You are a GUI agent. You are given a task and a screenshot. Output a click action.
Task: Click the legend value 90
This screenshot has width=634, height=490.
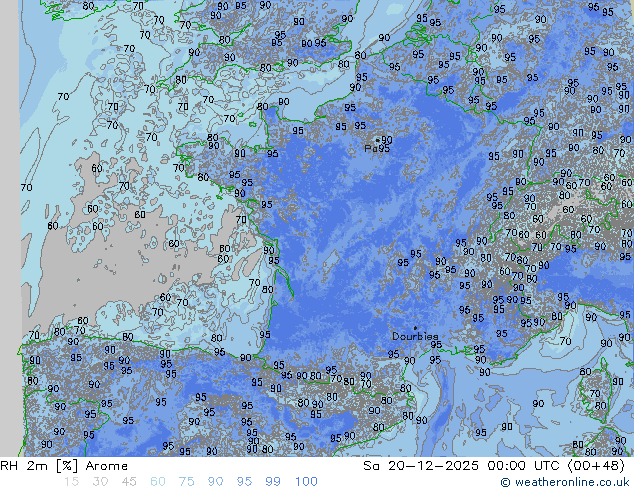tap(215, 482)
